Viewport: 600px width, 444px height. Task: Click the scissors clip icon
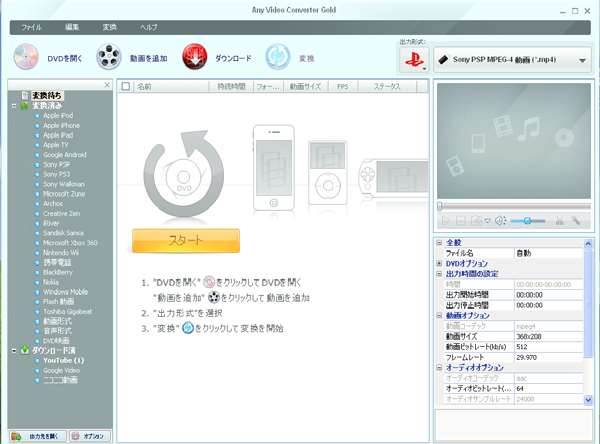[559, 221]
